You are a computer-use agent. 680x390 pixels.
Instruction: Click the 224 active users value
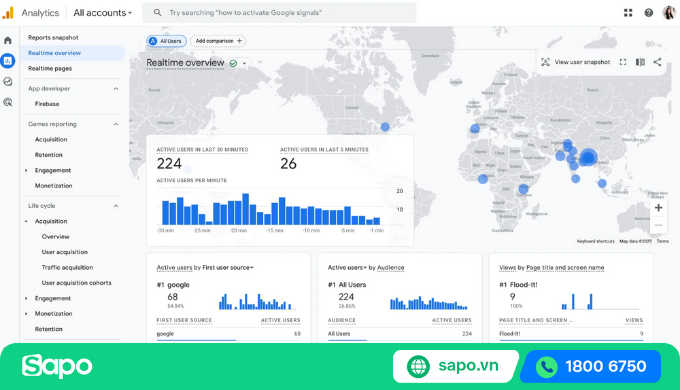[169, 164]
